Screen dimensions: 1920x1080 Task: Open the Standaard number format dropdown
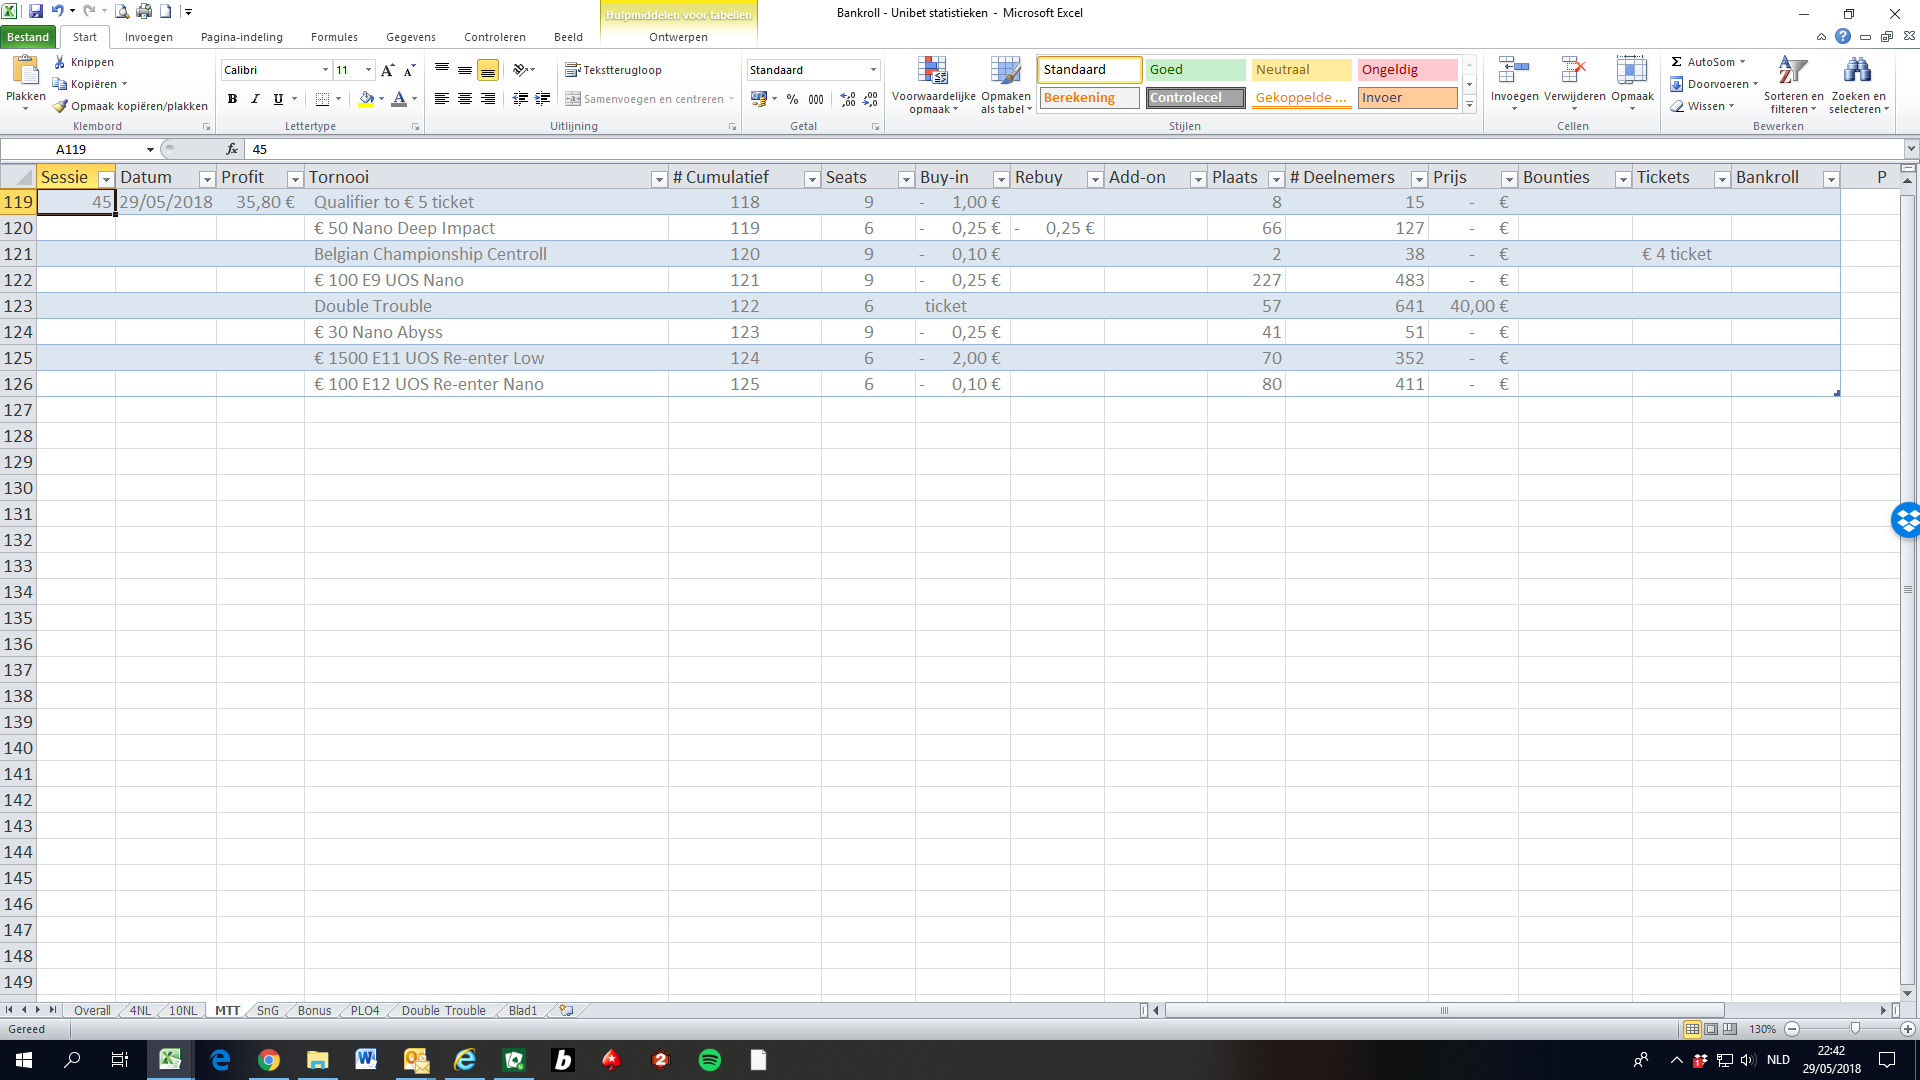[873, 70]
